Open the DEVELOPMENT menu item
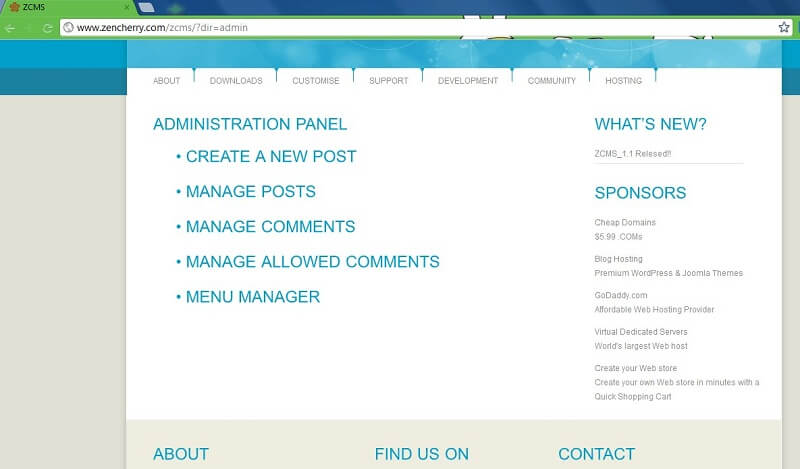This screenshot has width=800, height=469. (x=468, y=81)
